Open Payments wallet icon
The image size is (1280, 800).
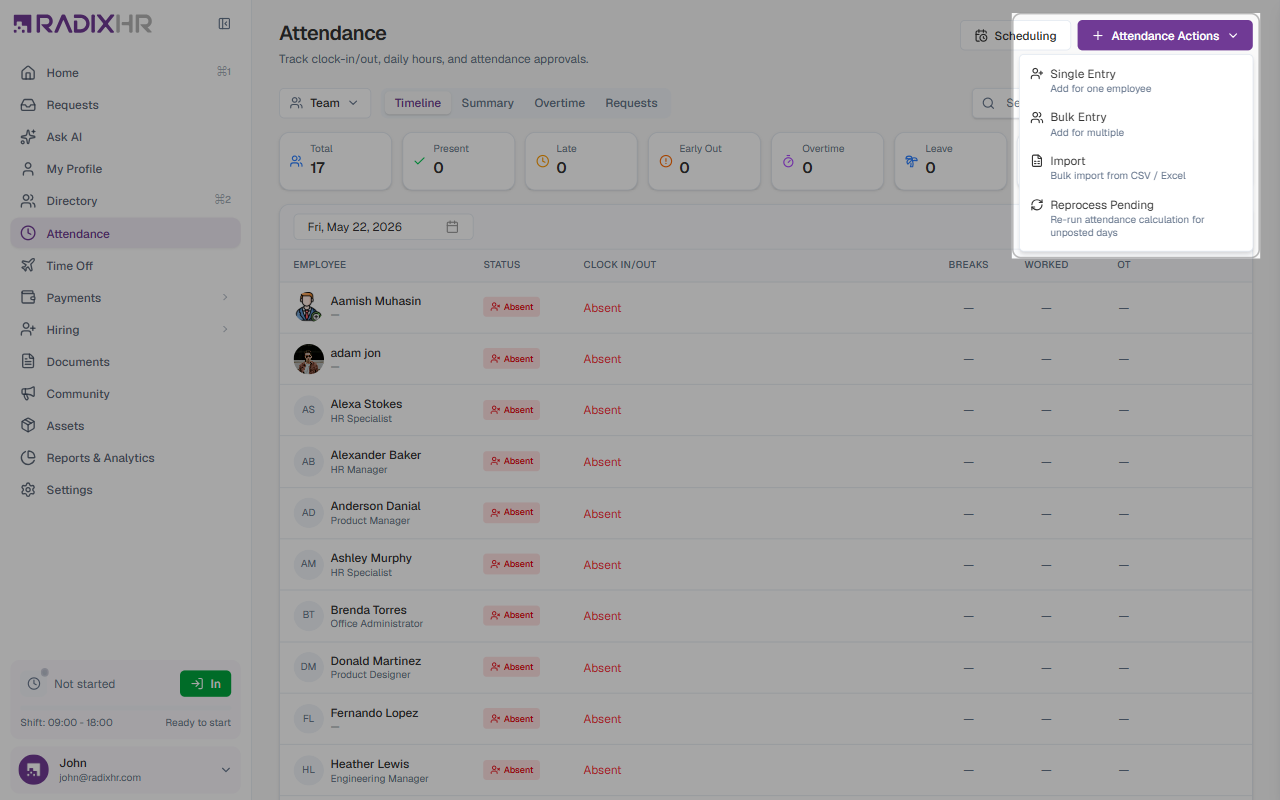28,297
